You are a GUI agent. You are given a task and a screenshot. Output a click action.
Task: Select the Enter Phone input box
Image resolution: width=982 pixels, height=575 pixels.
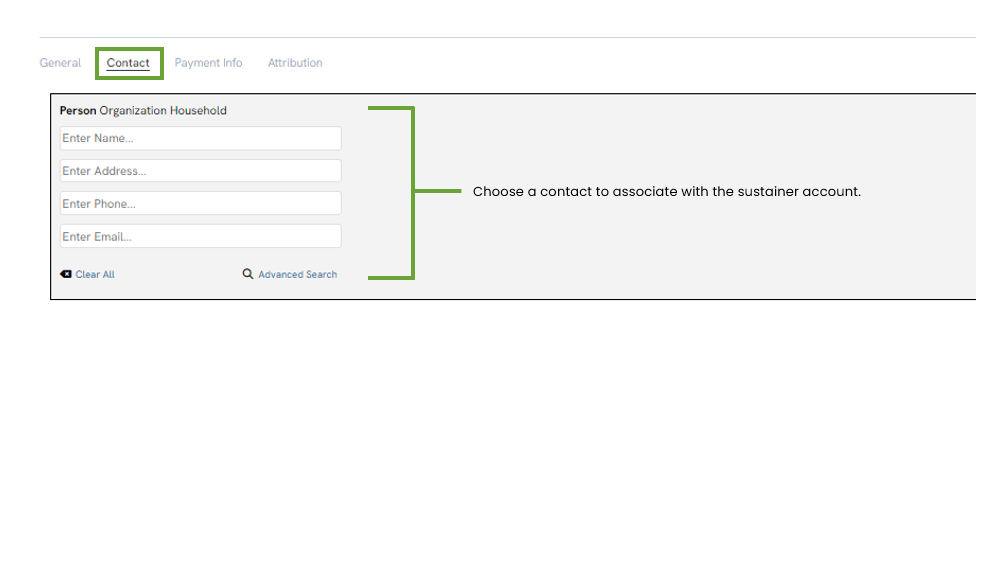coord(200,204)
